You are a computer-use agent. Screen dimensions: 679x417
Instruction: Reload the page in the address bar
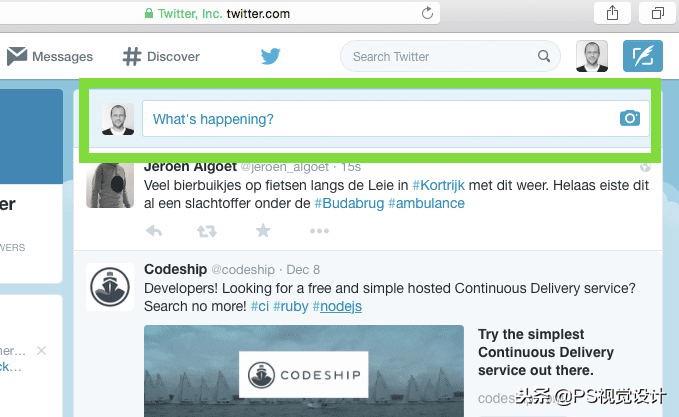(x=427, y=13)
